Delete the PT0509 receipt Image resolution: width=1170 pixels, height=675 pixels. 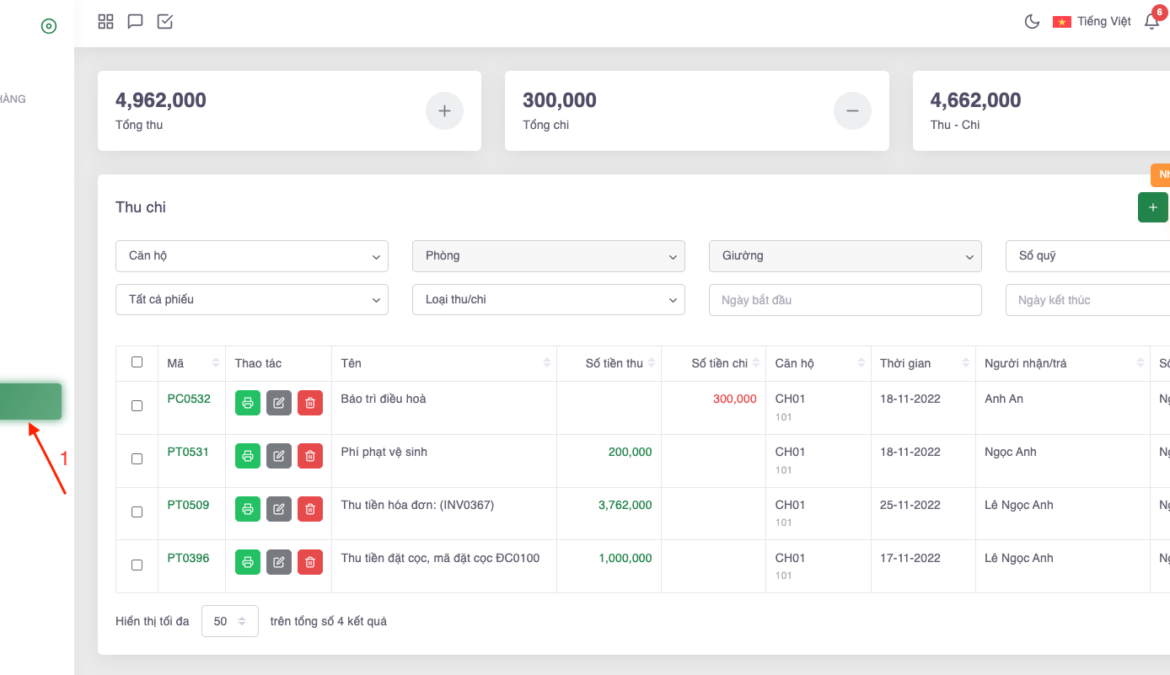pyautogui.click(x=310, y=509)
